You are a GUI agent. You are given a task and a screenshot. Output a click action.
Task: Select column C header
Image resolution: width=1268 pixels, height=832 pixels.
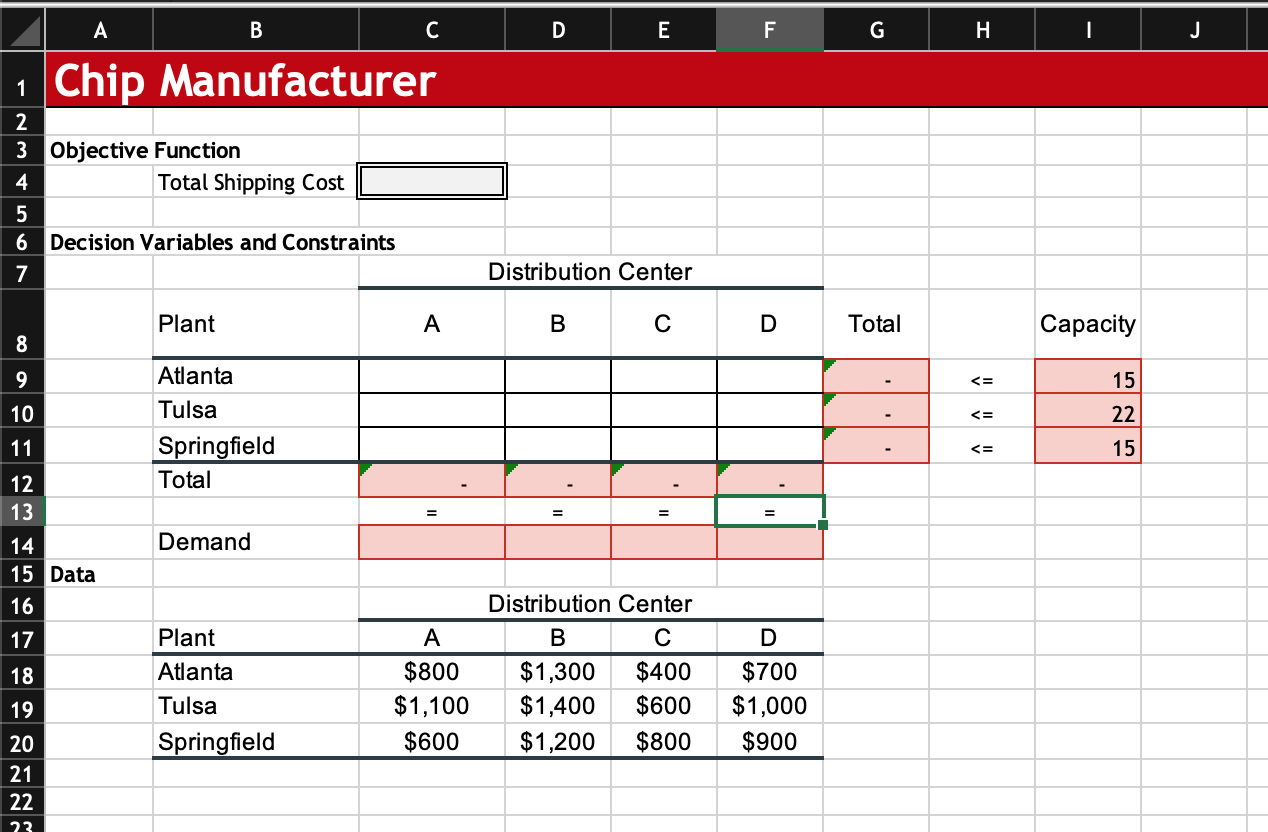(432, 31)
